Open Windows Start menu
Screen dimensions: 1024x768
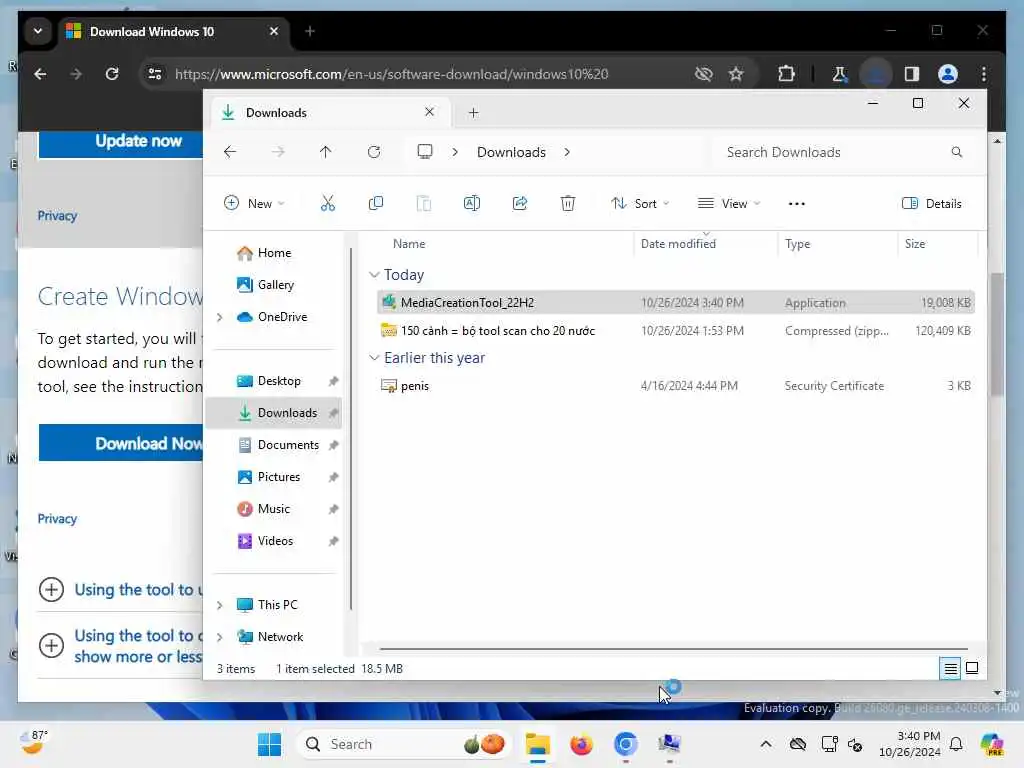coord(269,744)
